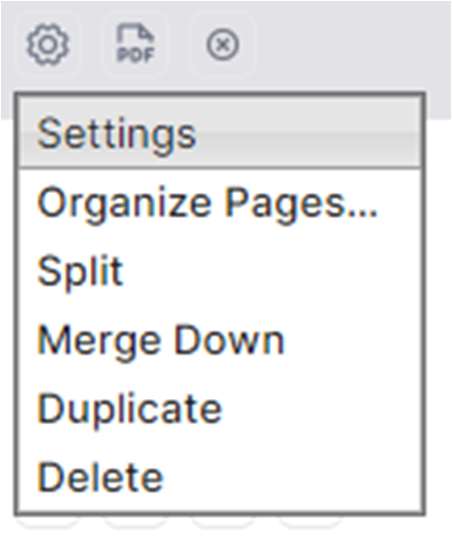Viewport: 452px width, 536px height.
Task: Select the Split menu option
Action: coord(219,272)
